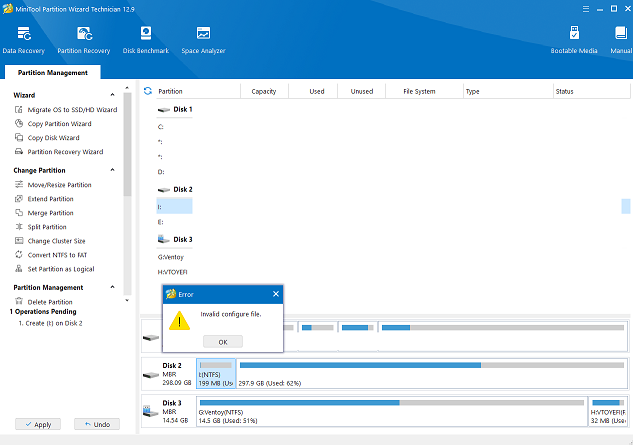Start the Migrate OS to SSD/HD Wizard
The image size is (633, 445).
(x=72, y=109)
